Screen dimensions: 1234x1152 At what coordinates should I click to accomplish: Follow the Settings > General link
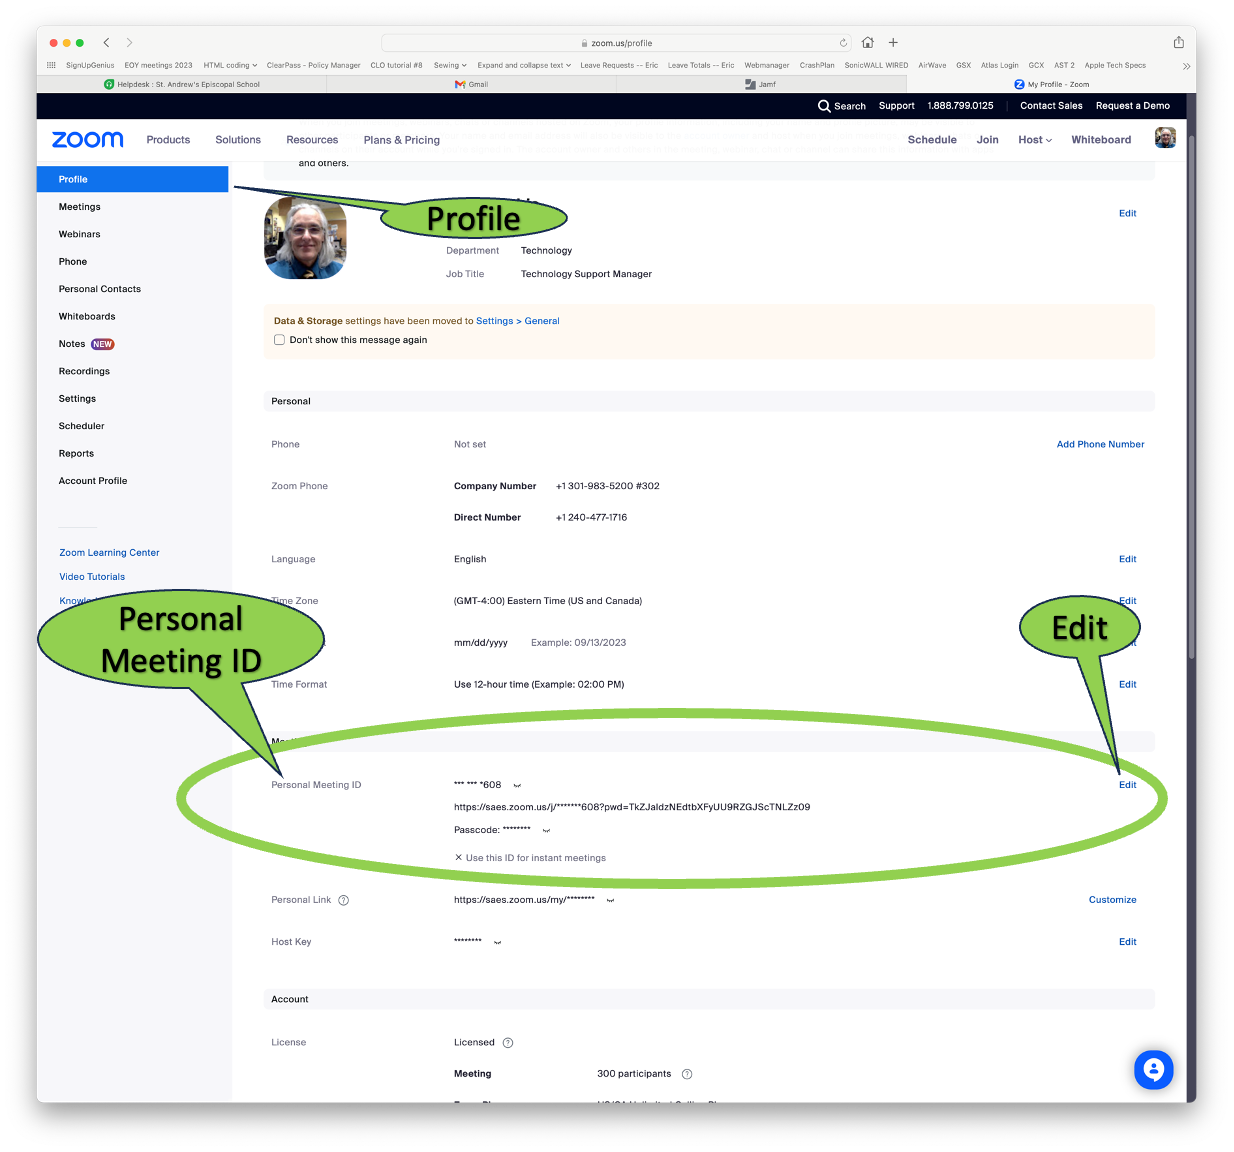pos(517,321)
